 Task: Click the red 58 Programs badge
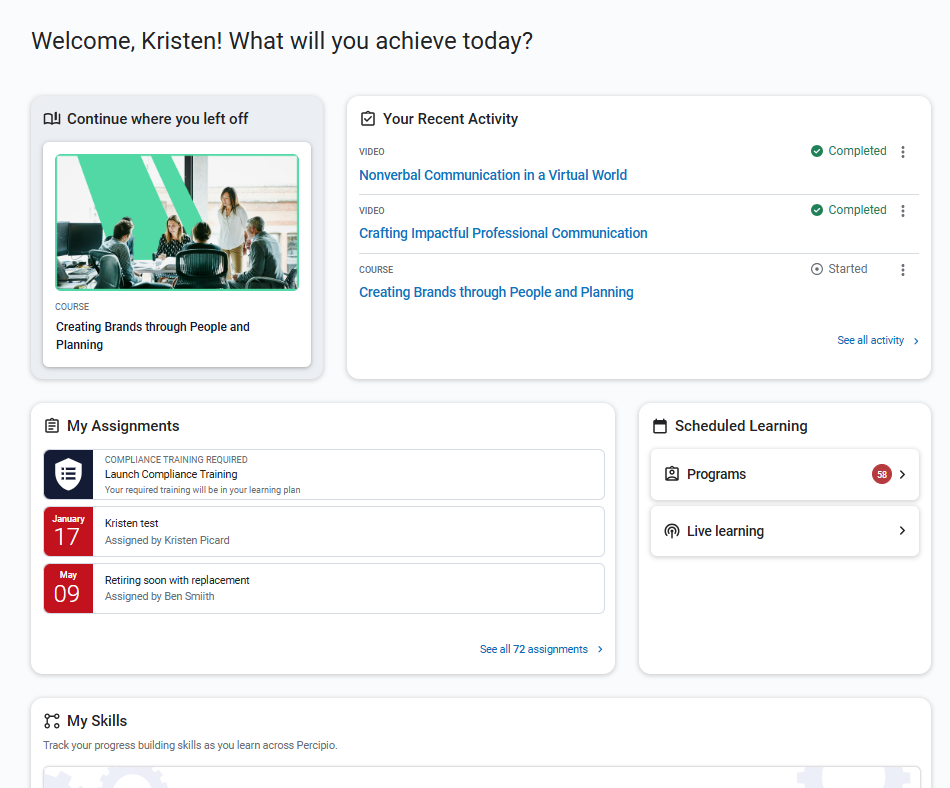[881, 475]
